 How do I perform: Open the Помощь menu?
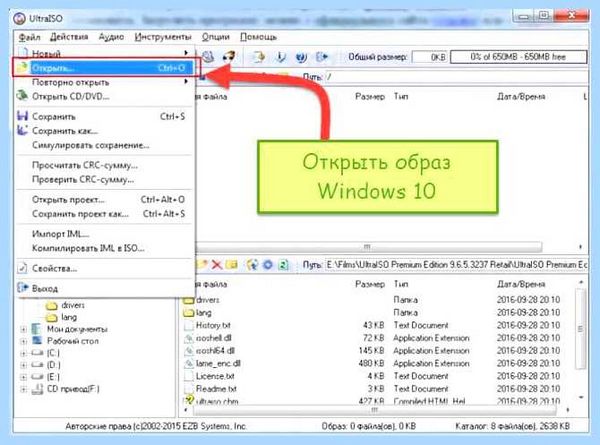(x=258, y=37)
